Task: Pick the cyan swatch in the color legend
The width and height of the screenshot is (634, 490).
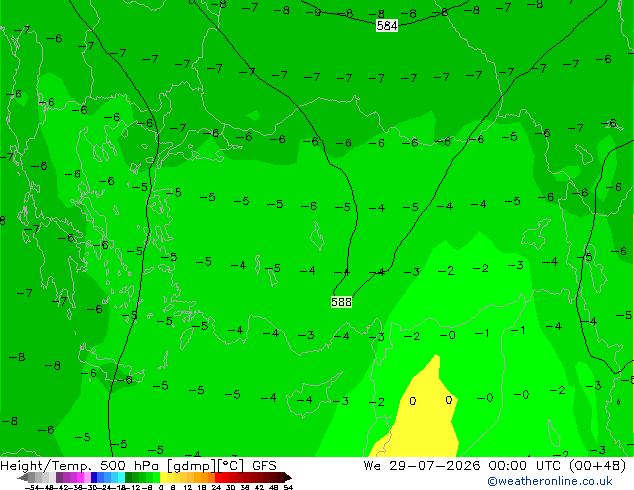Action: pyautogui.click(x=122, y=477)
